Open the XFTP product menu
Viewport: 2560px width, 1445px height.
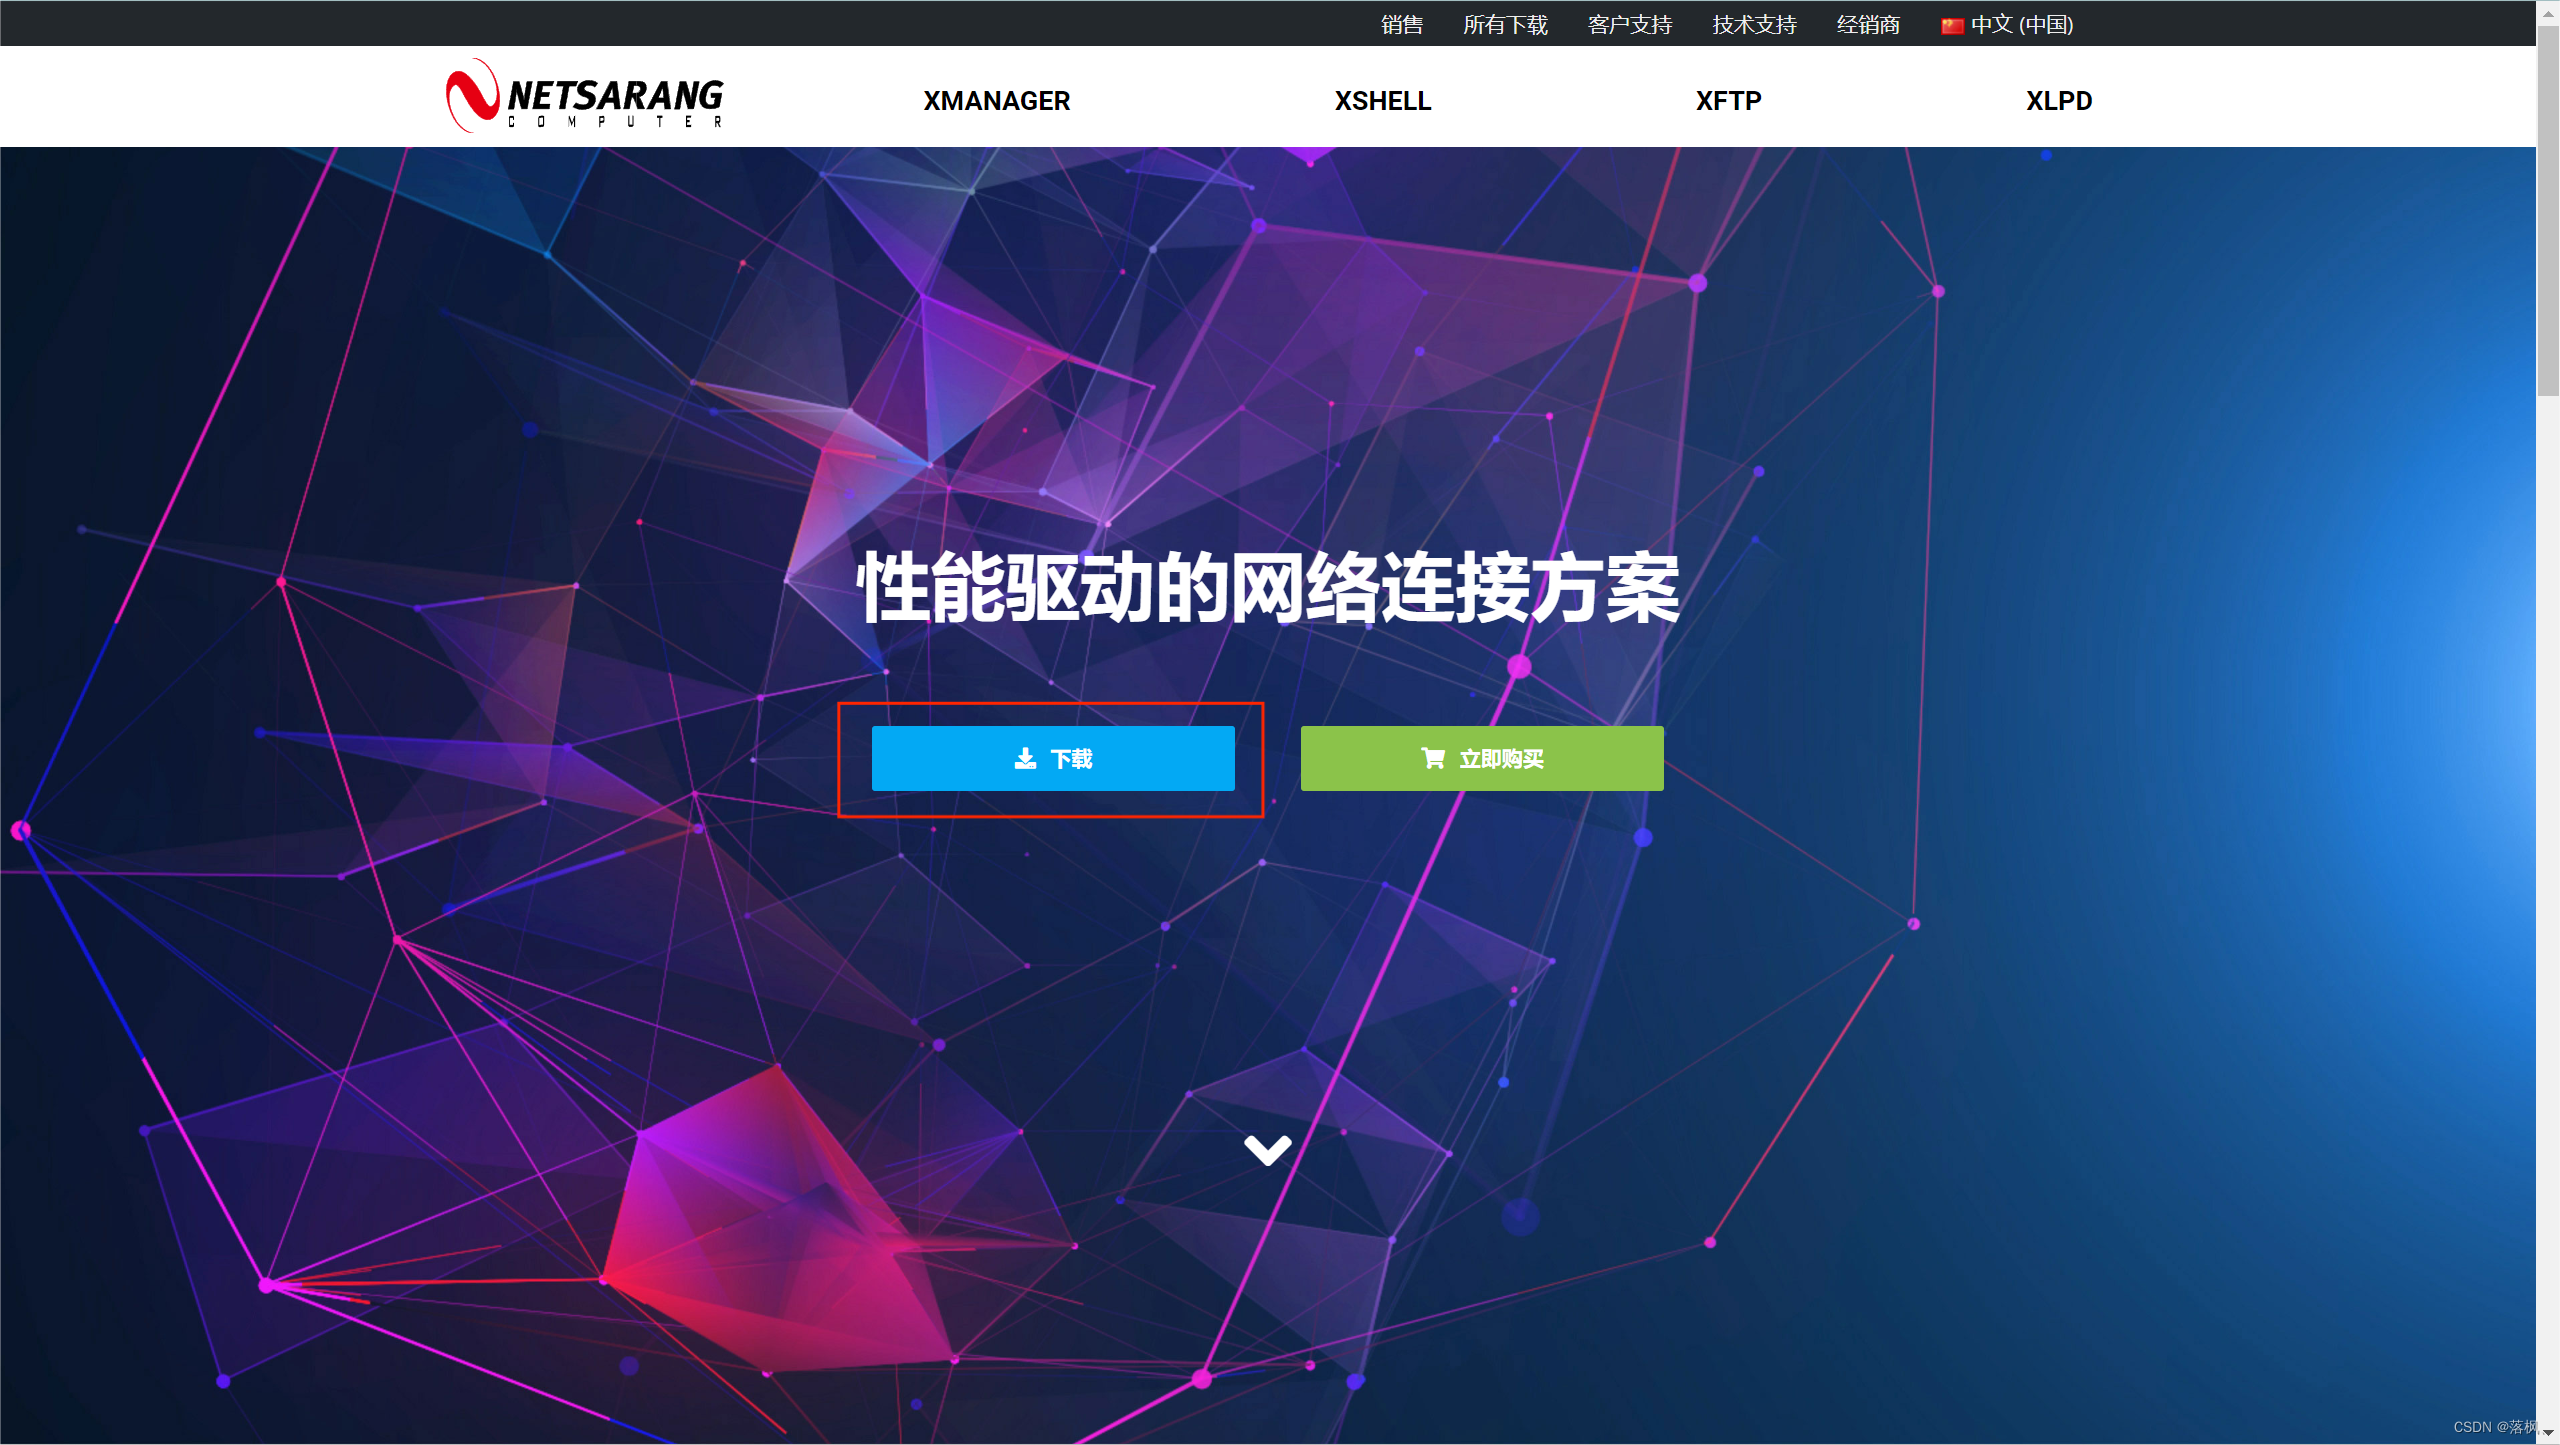(x=1728, y=101)
